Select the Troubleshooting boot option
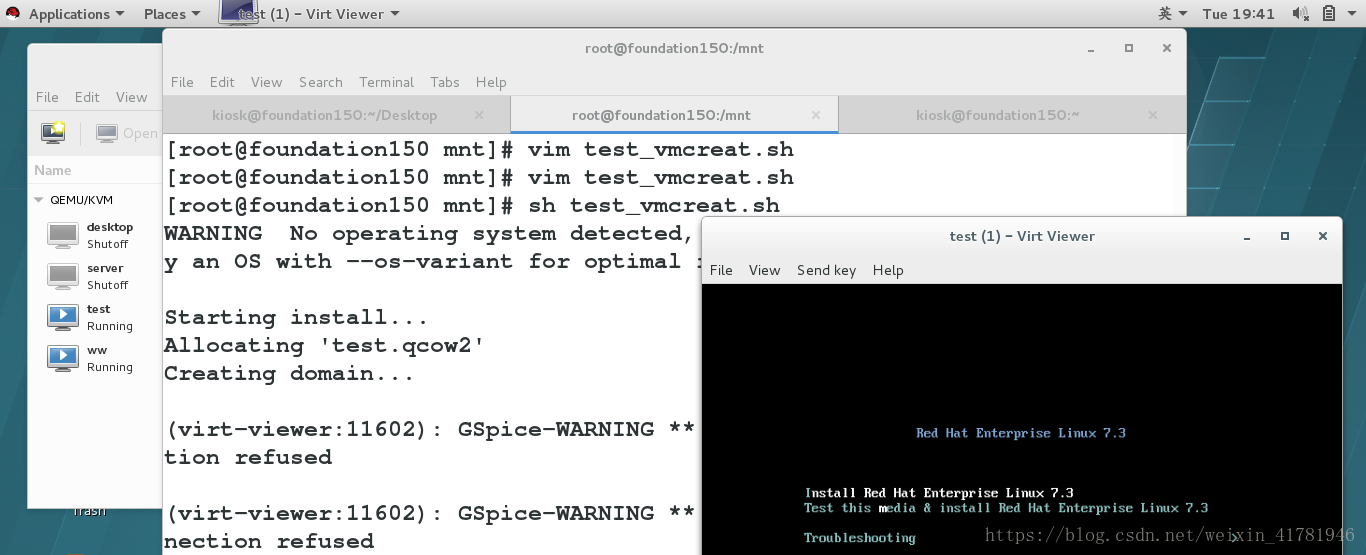Screen dimensions: 1366x555 pos(860,538)
